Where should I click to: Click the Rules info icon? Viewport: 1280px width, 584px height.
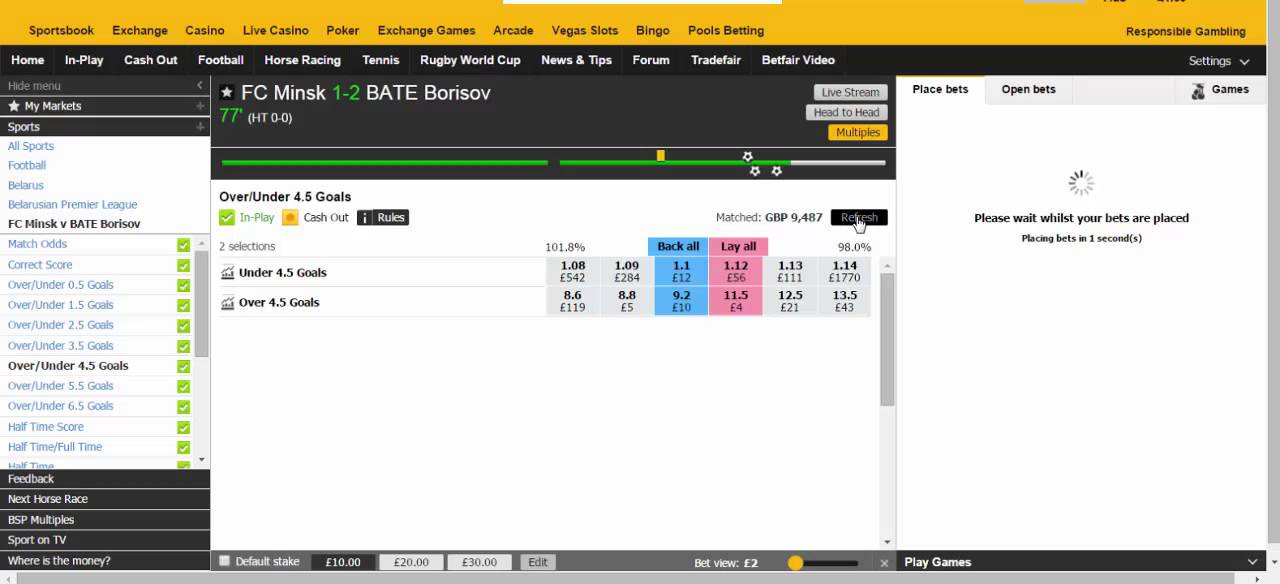coord(365,218)
